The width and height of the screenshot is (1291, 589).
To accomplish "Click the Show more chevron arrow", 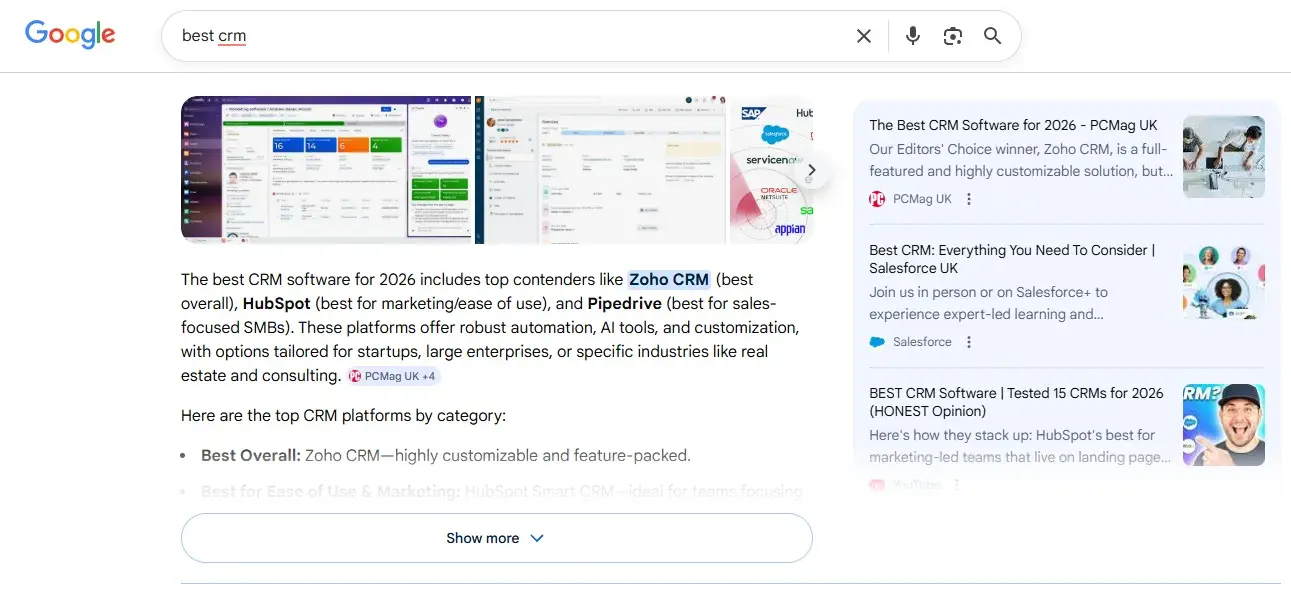I will (x=536, y=538).
